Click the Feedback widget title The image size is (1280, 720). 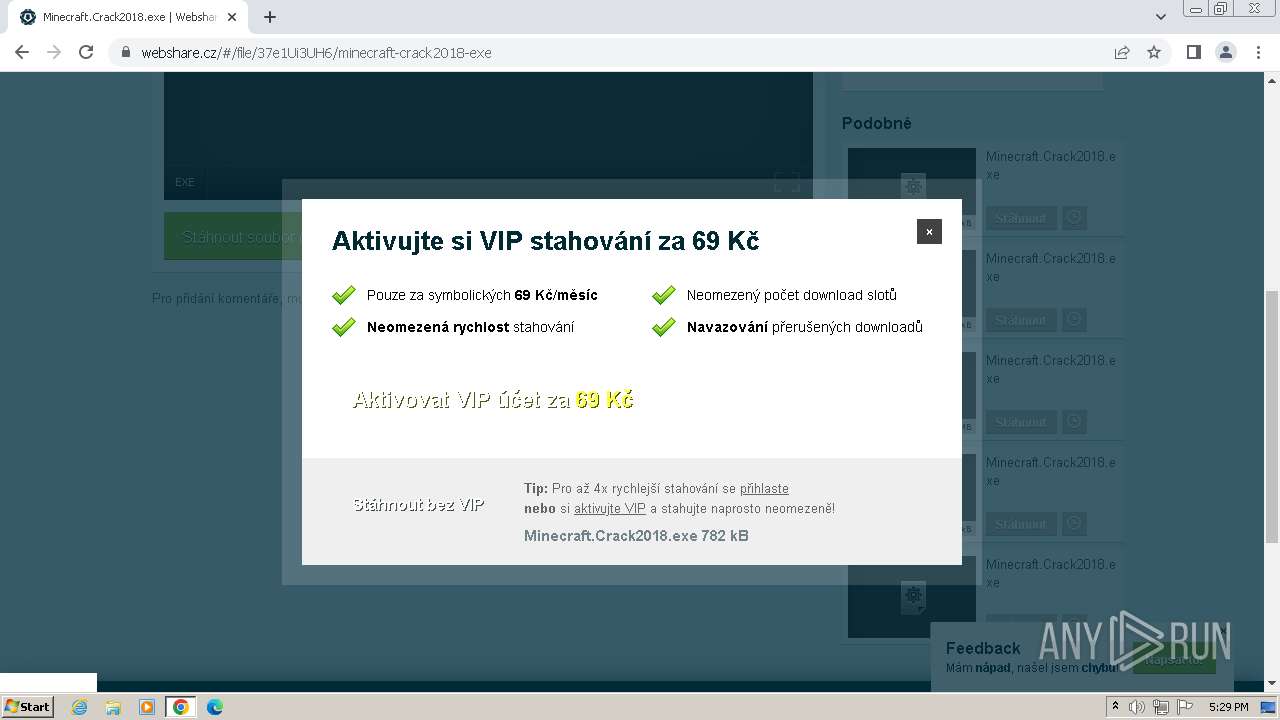(x=983, y=648)
